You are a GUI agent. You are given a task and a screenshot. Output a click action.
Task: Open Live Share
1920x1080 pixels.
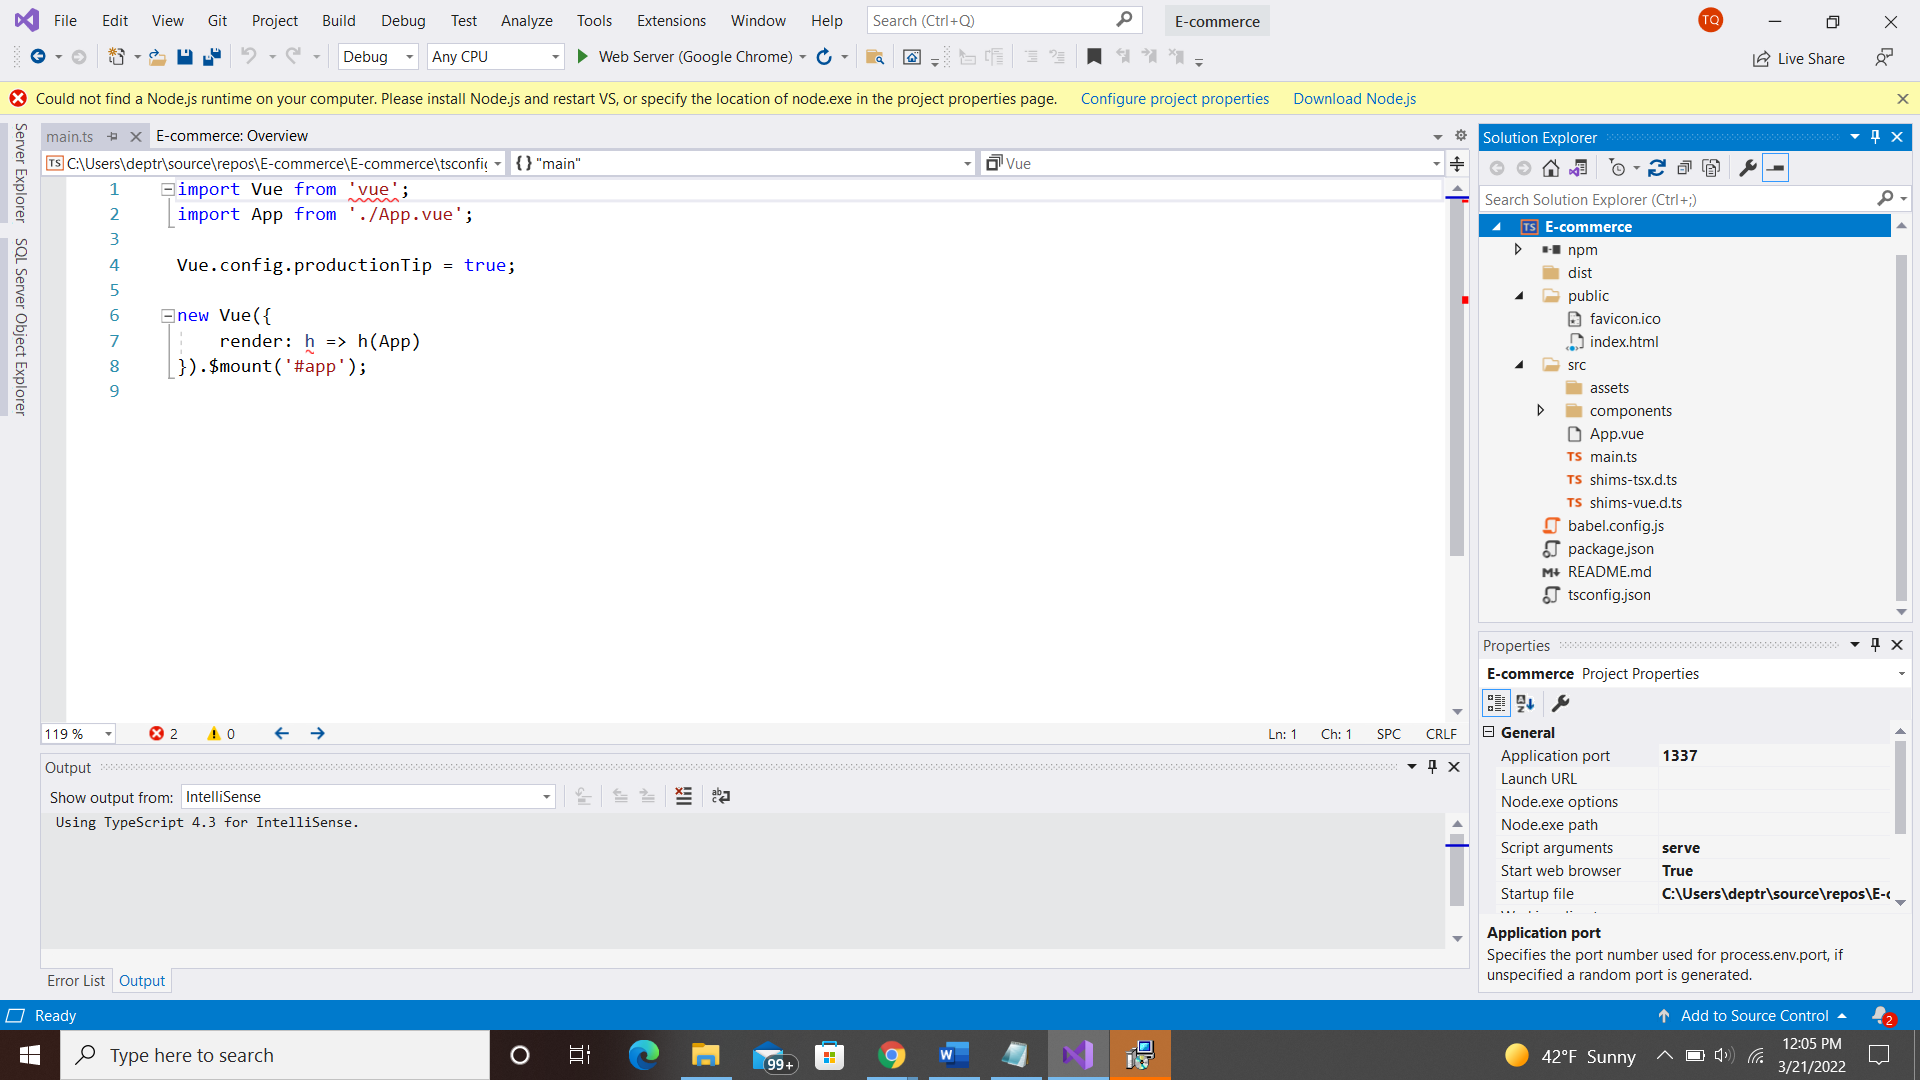[1799, 59]
